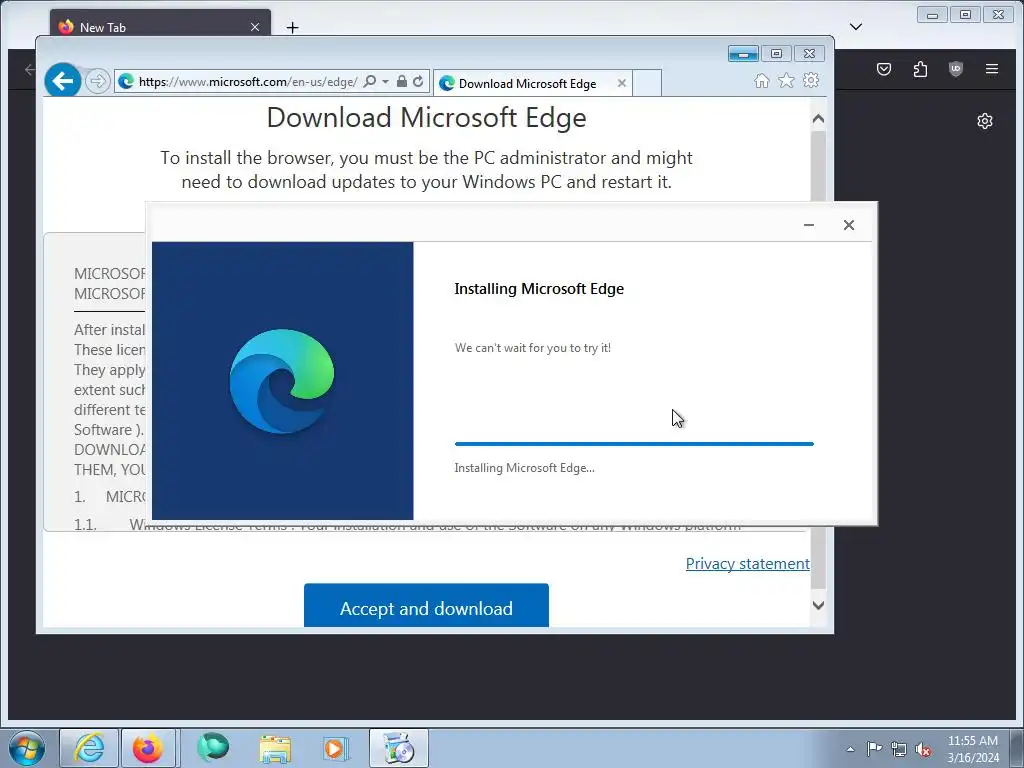Click the muted volume tray icon
1024x768 pixels.
[923, 749]
